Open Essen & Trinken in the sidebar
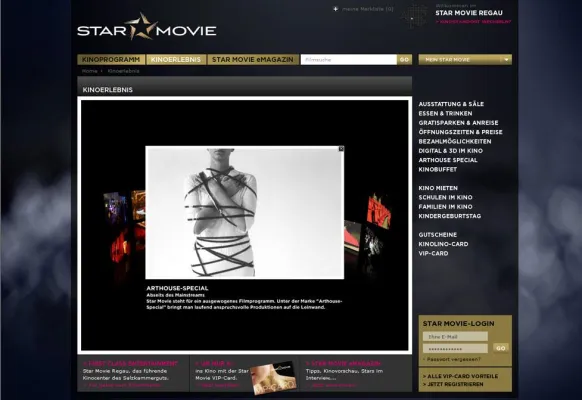 (445, 114)
